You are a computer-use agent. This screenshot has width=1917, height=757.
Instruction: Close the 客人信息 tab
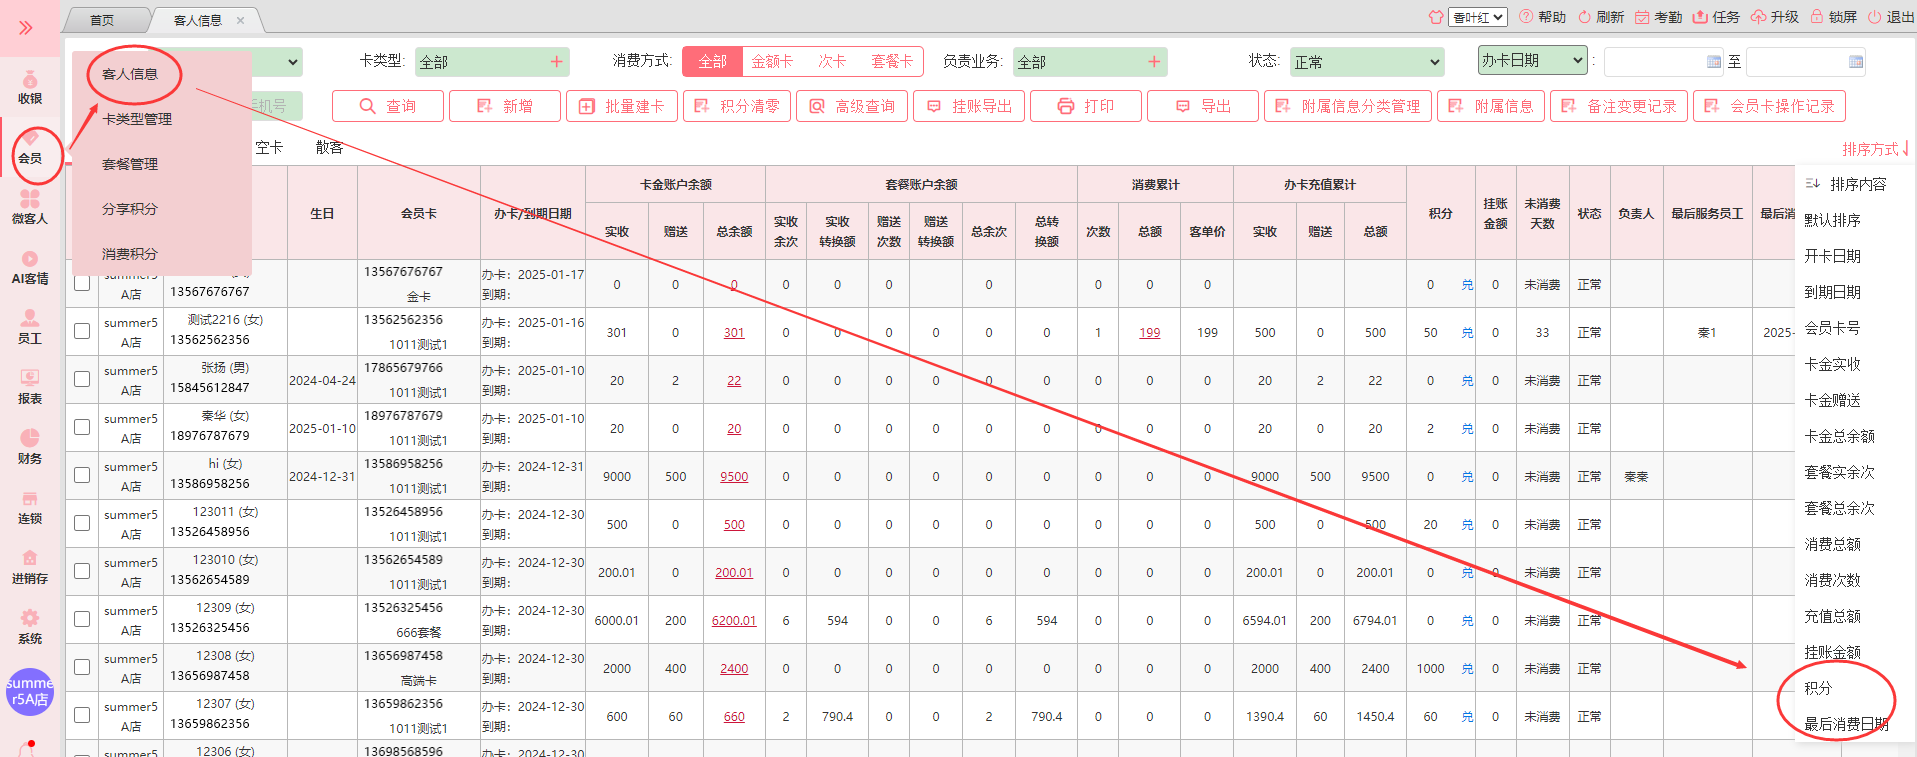(240, 20)
